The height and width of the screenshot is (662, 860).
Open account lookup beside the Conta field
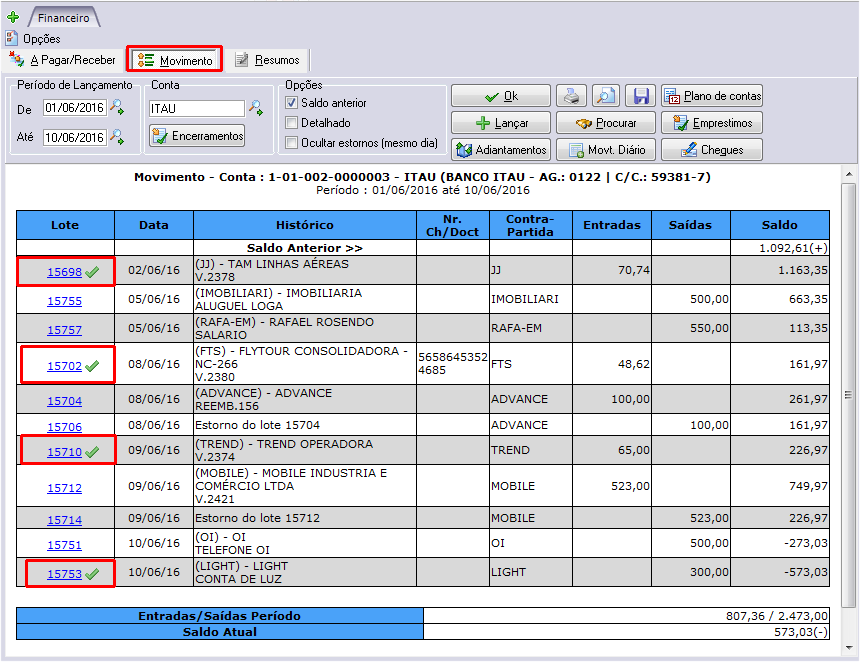[x=256, y=107]
